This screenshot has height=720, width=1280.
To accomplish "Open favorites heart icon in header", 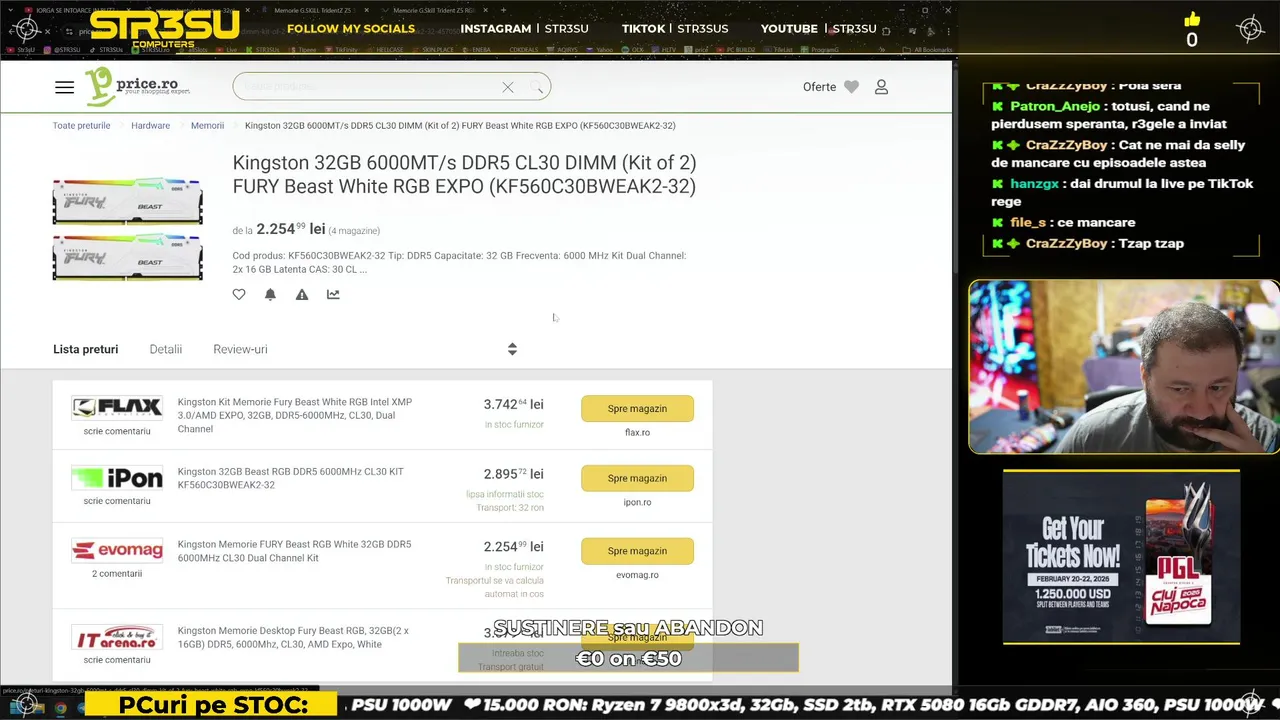I will tap(851, 87).
